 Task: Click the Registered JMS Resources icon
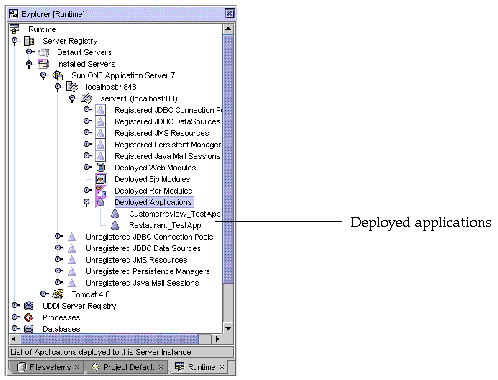100,133
